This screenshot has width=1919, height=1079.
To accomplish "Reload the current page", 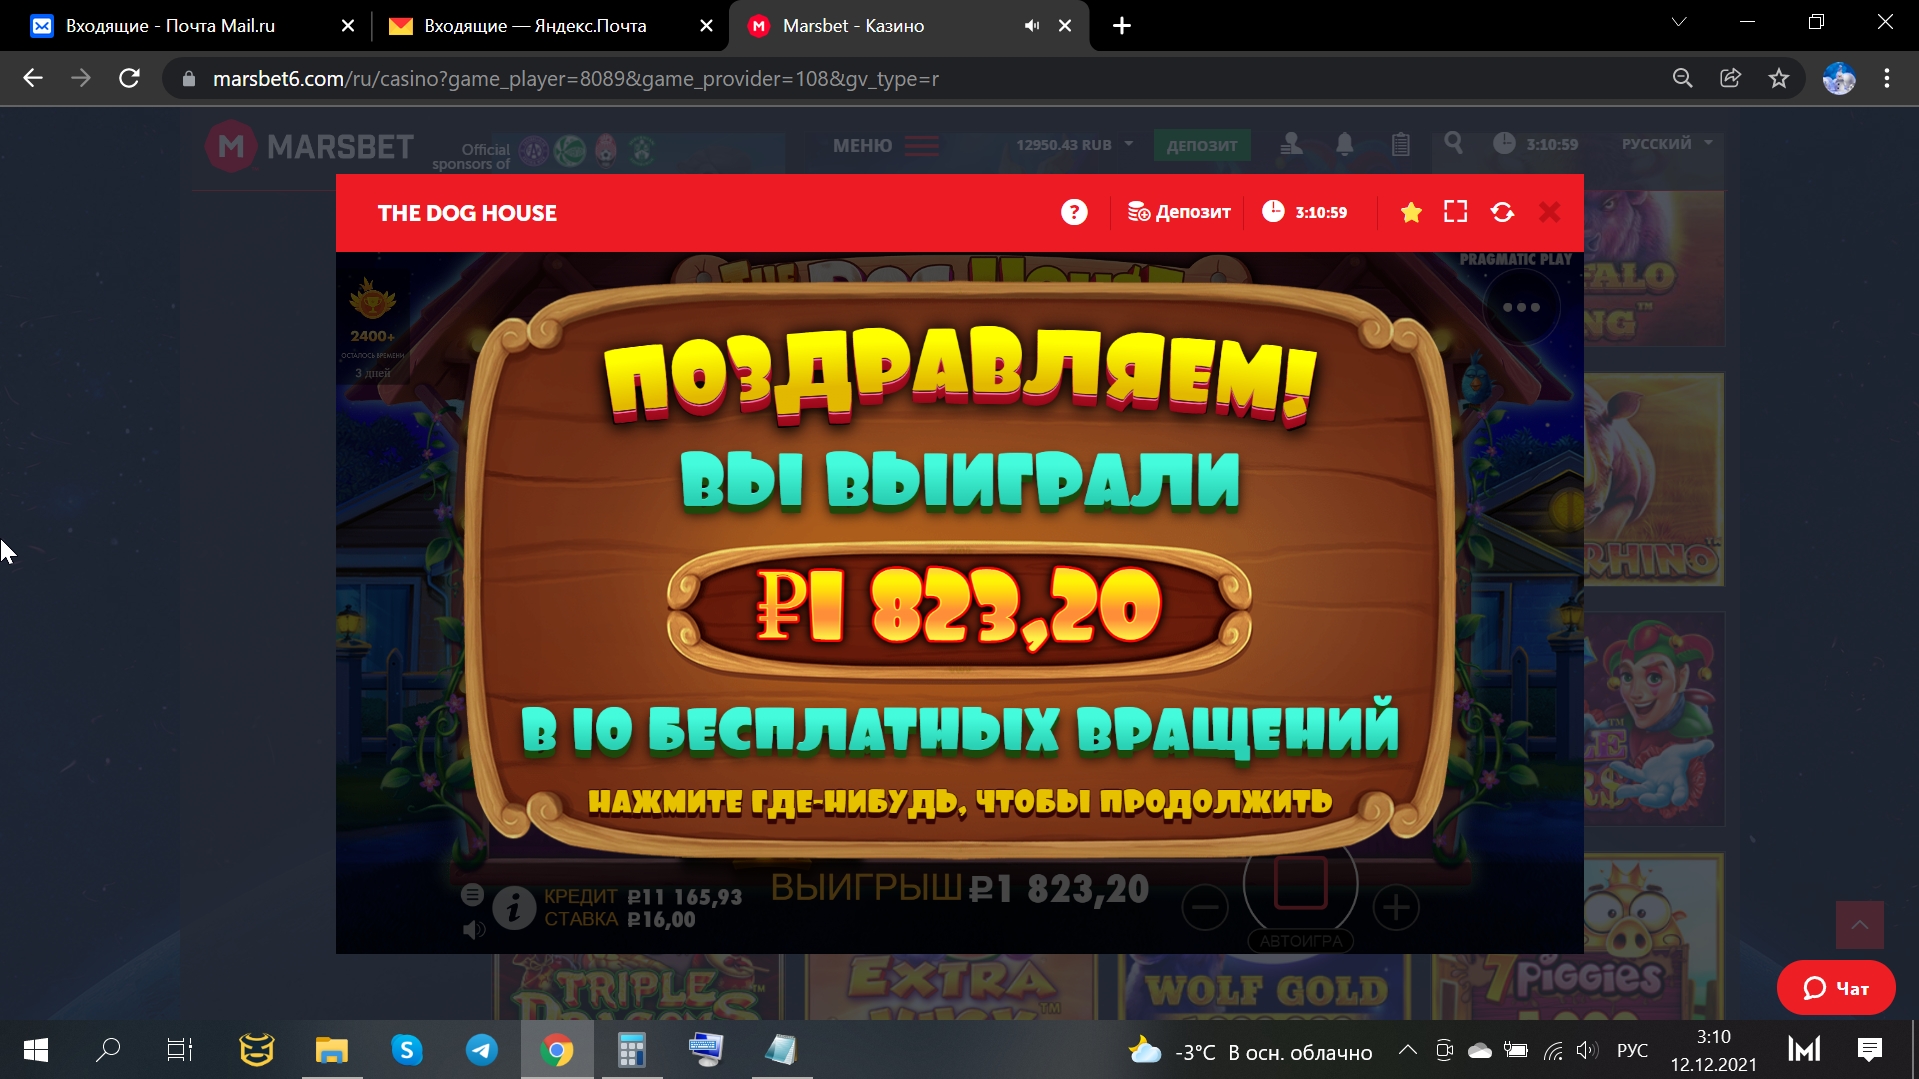I will (129, 78).
